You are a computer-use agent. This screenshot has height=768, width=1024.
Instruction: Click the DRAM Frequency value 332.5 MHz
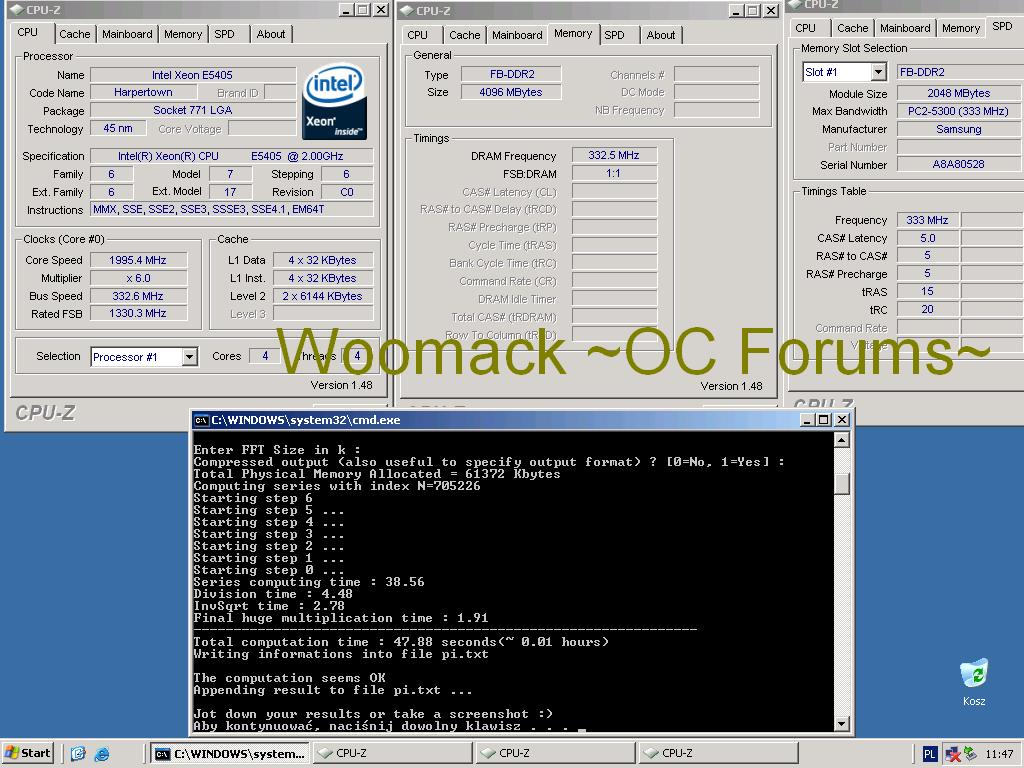(x=614, y=155)
